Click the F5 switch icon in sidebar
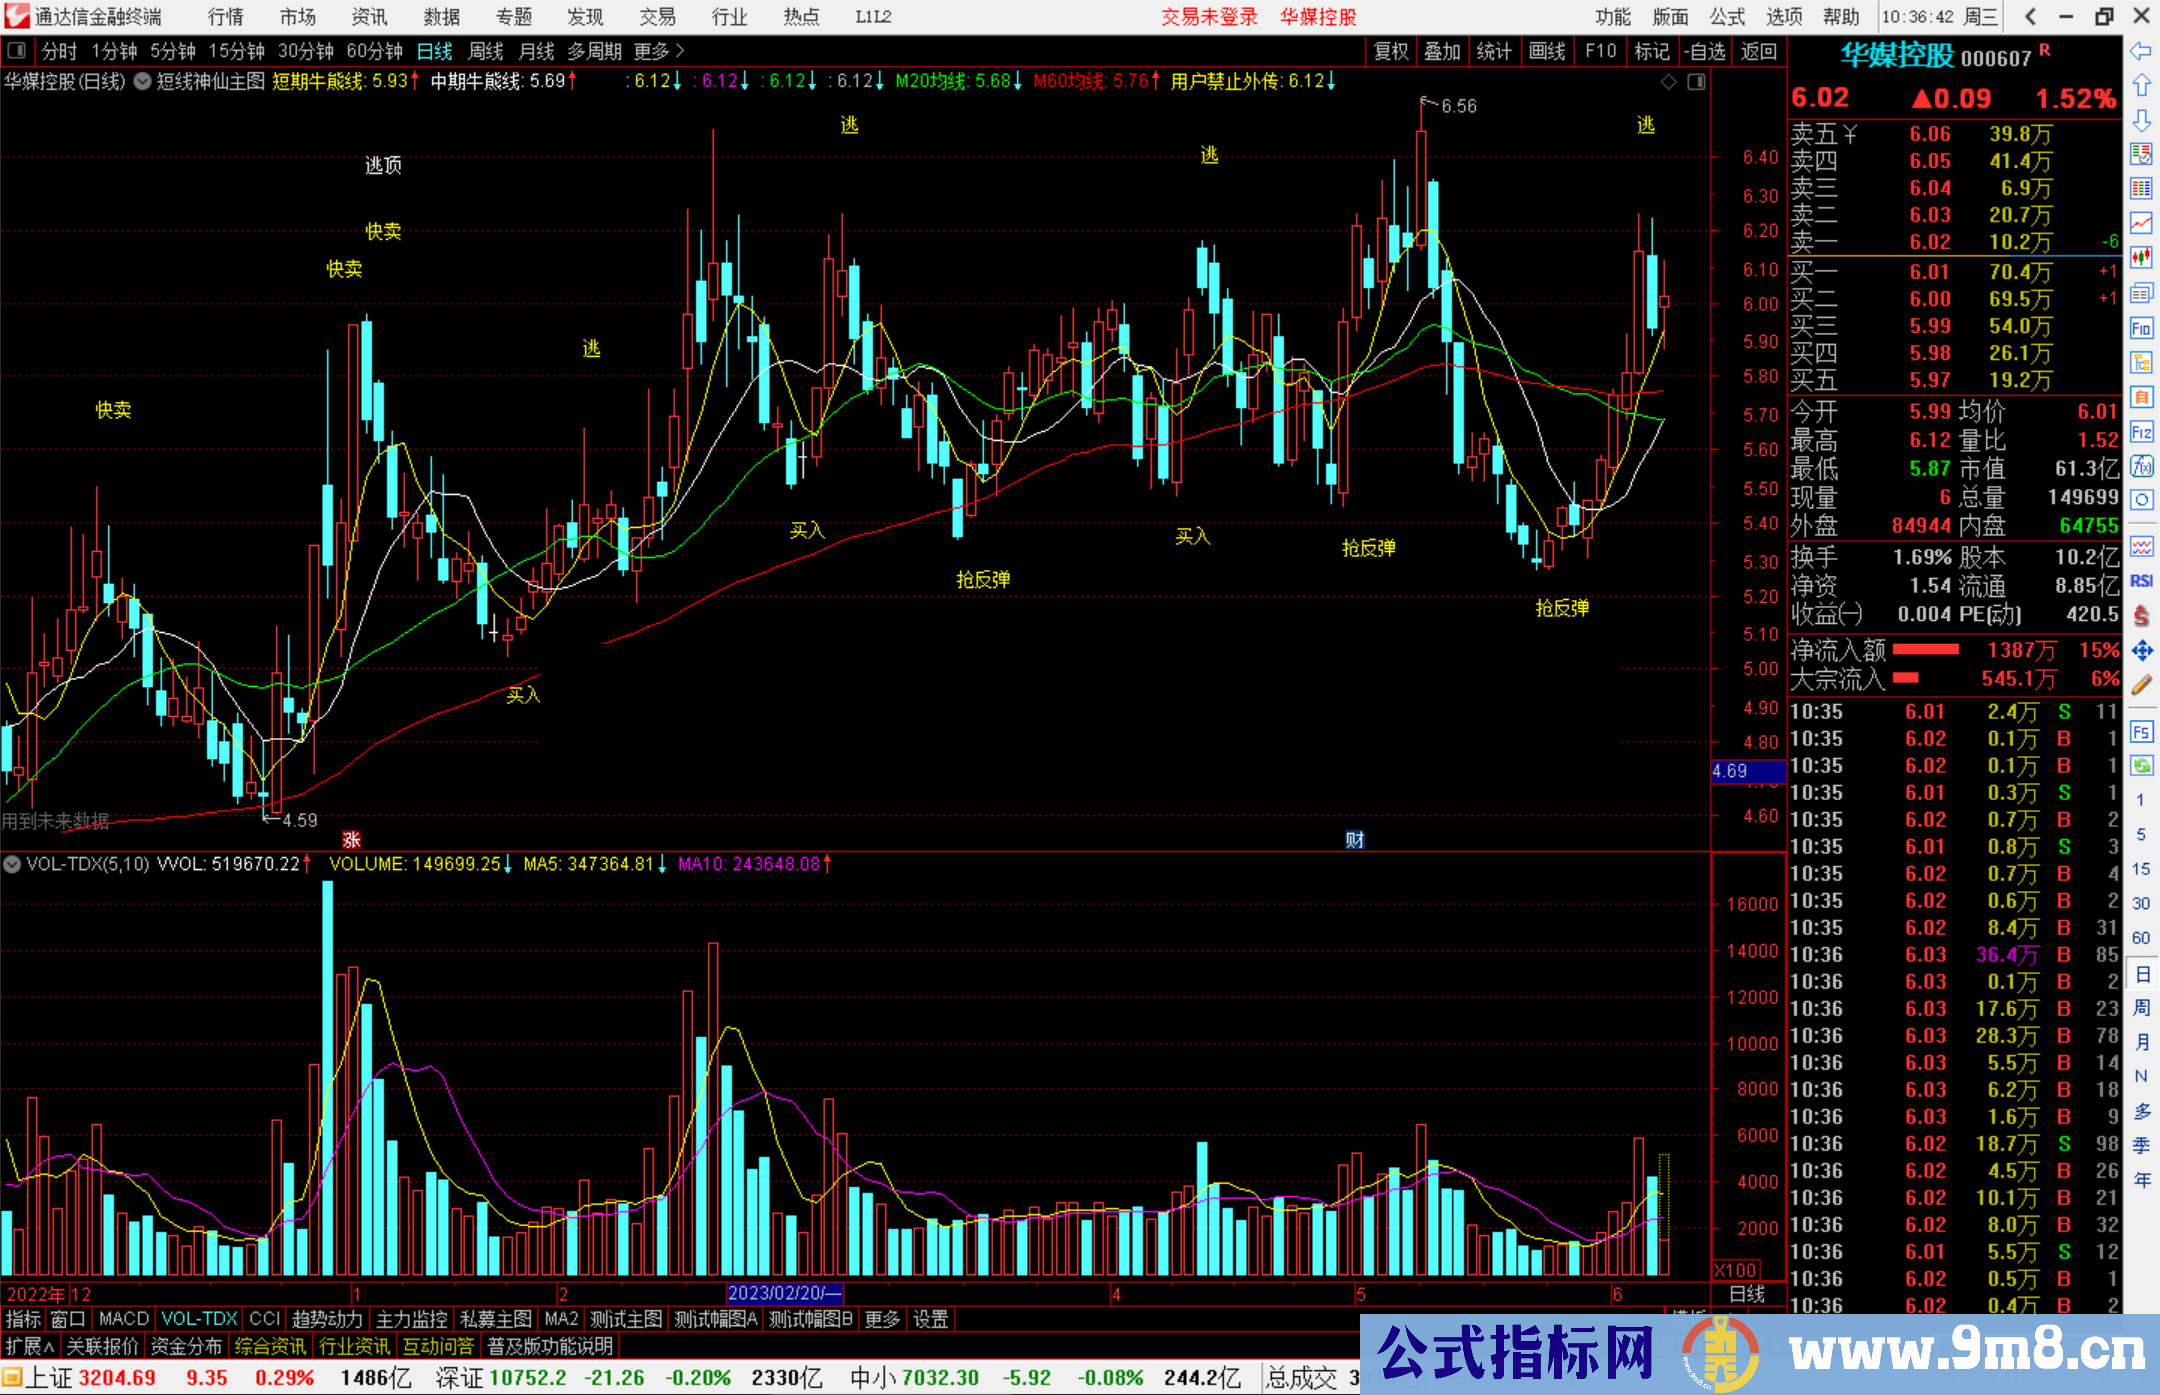This screenshot has width=2160, height=1395. pyautogui.click(x=2141, y=732)
